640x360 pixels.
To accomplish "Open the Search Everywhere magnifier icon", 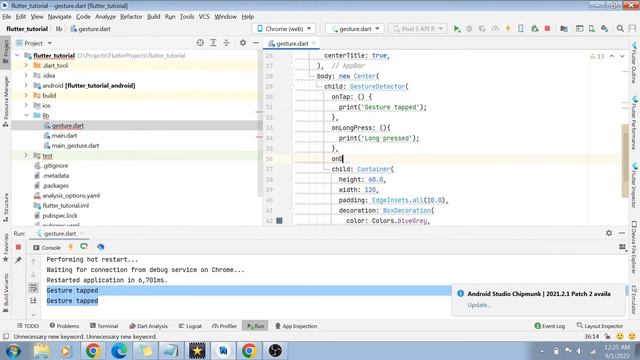I will tap(620, 29).
